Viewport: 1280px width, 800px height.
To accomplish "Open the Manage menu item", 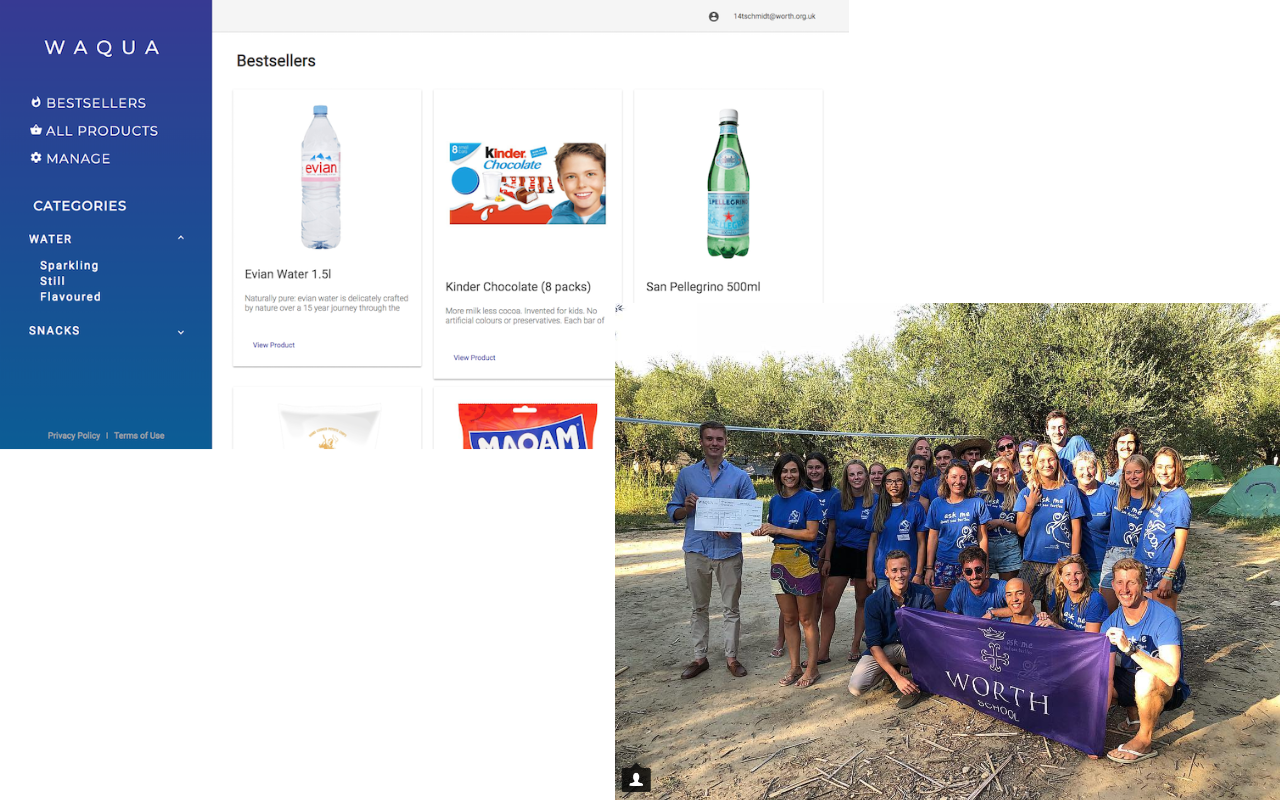I will click(78, 159).
